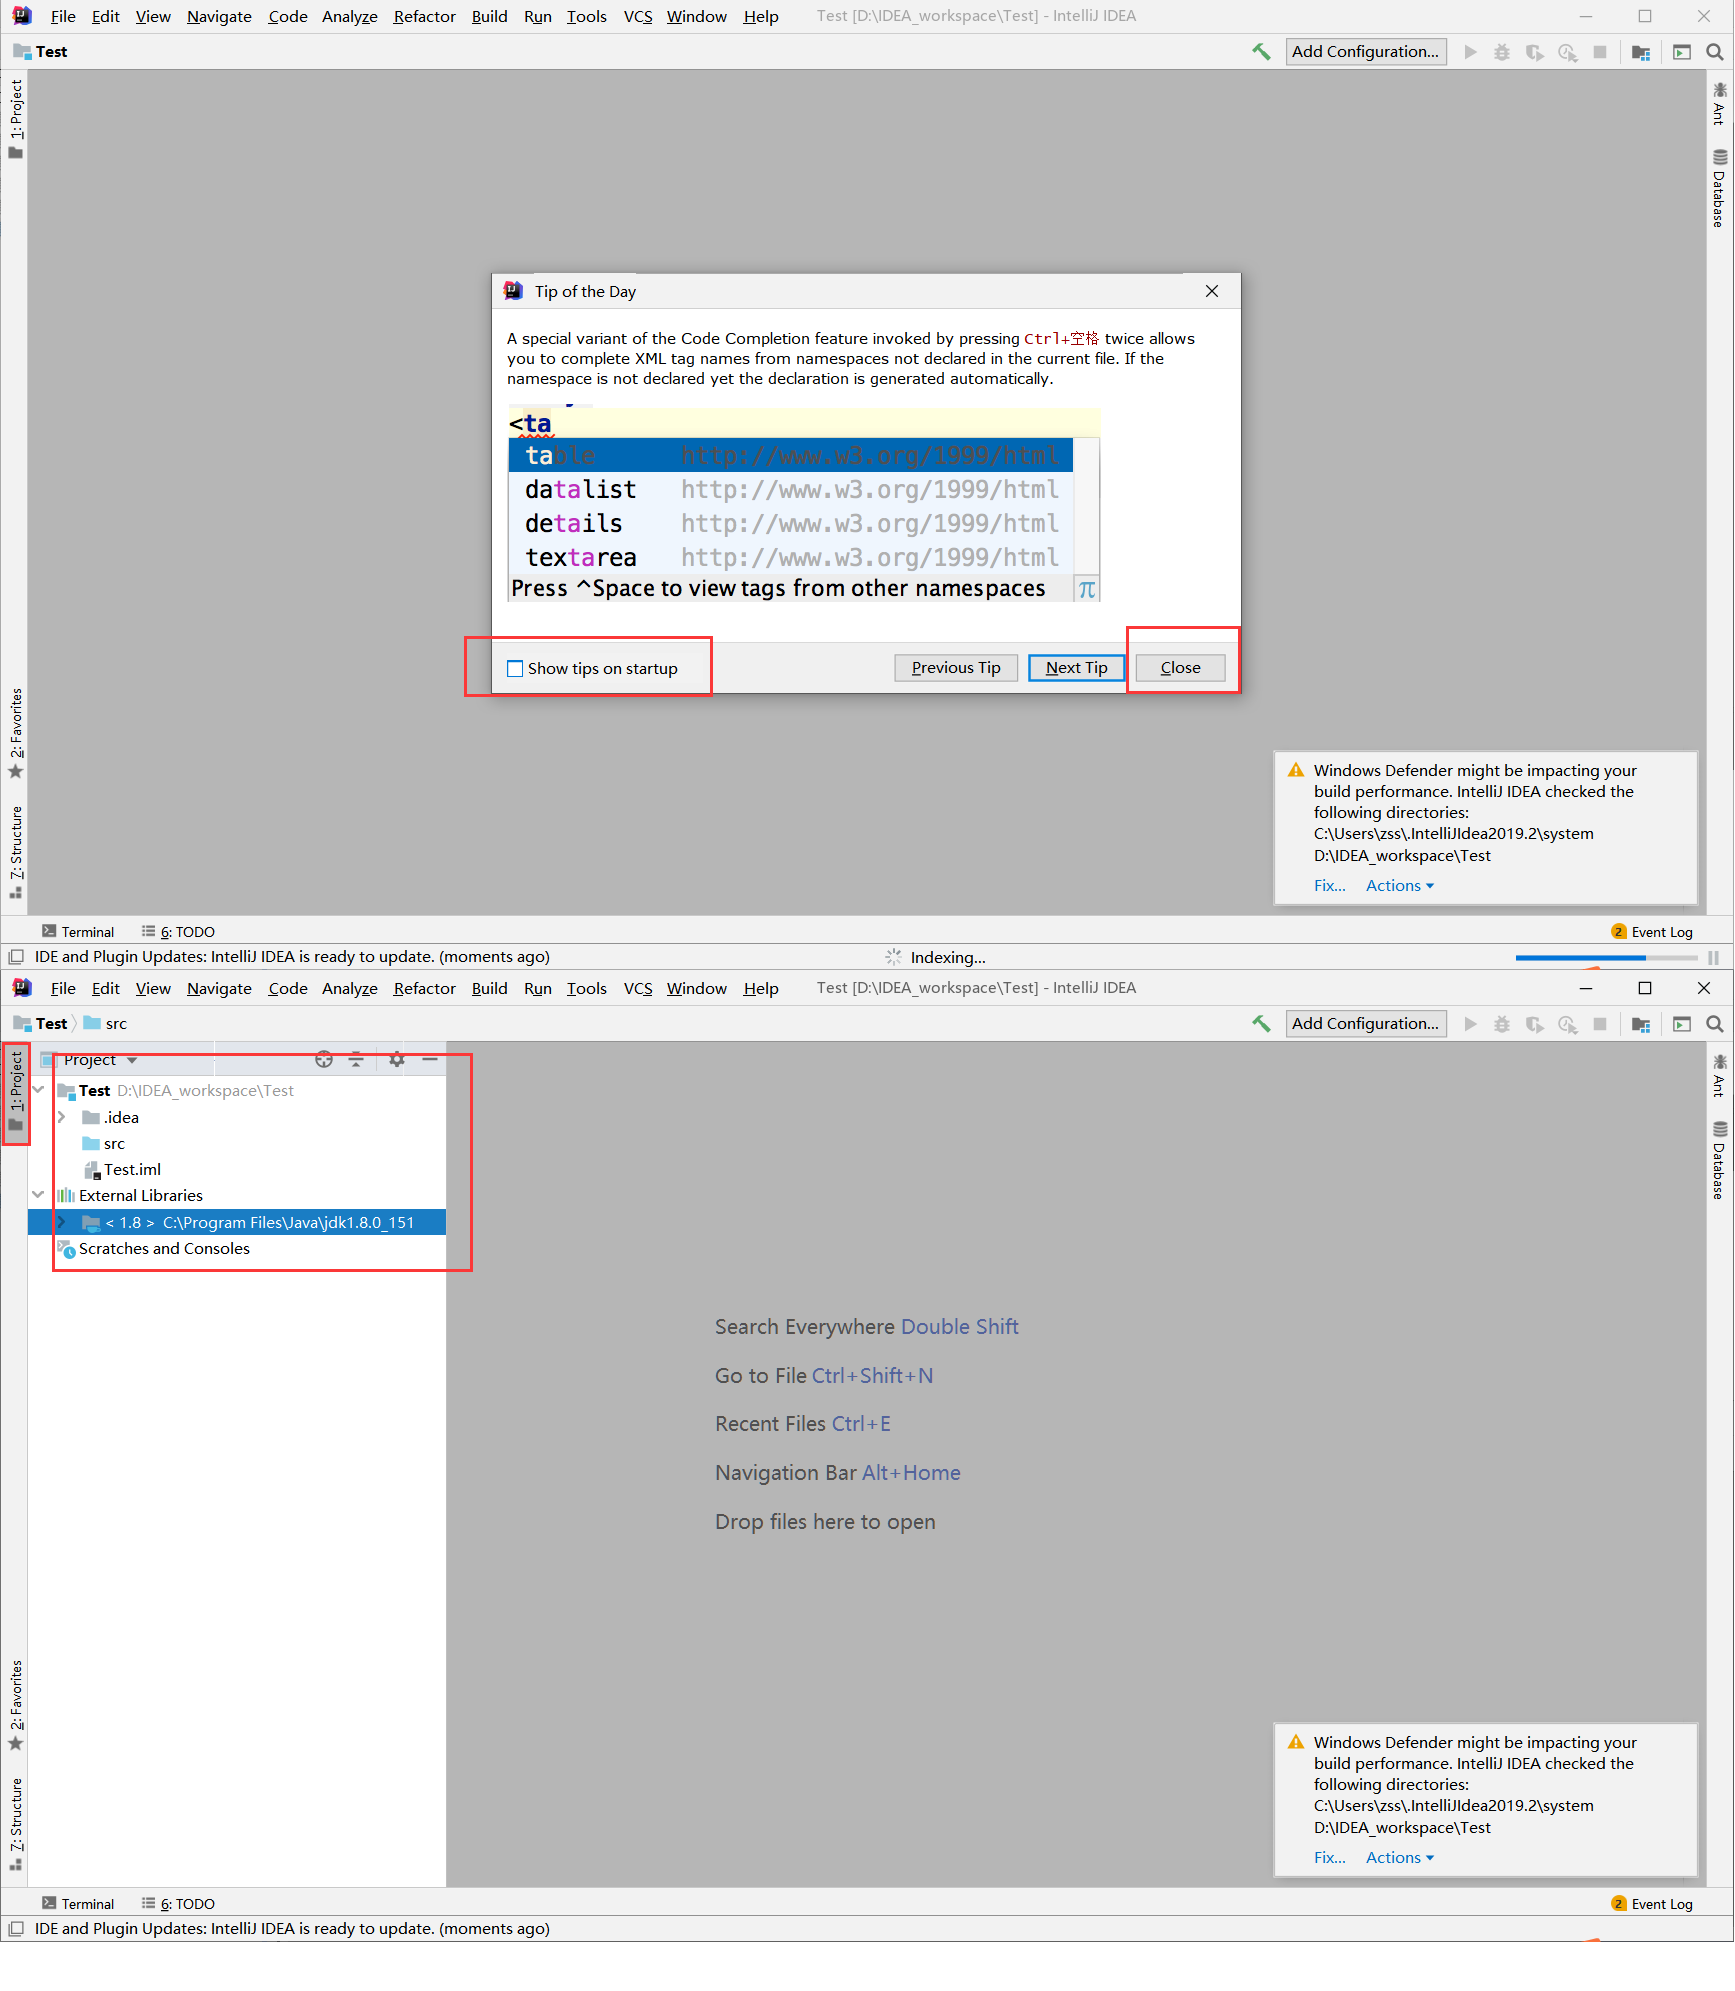Click Run with Coverage icon, top window
1735x1991 pixels.
click(1534, 52)
